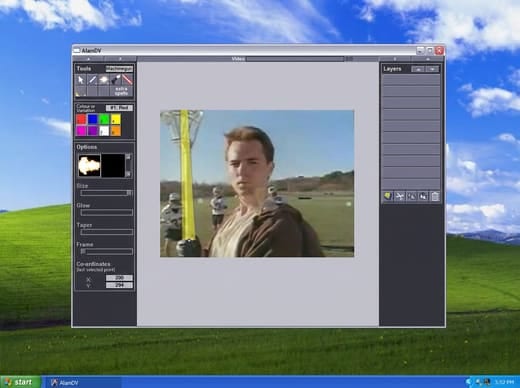Select the muzzle flash effect tool
The height and width of the screenshot is (388, 520).
pyautogui.click(x=104, y=80)
